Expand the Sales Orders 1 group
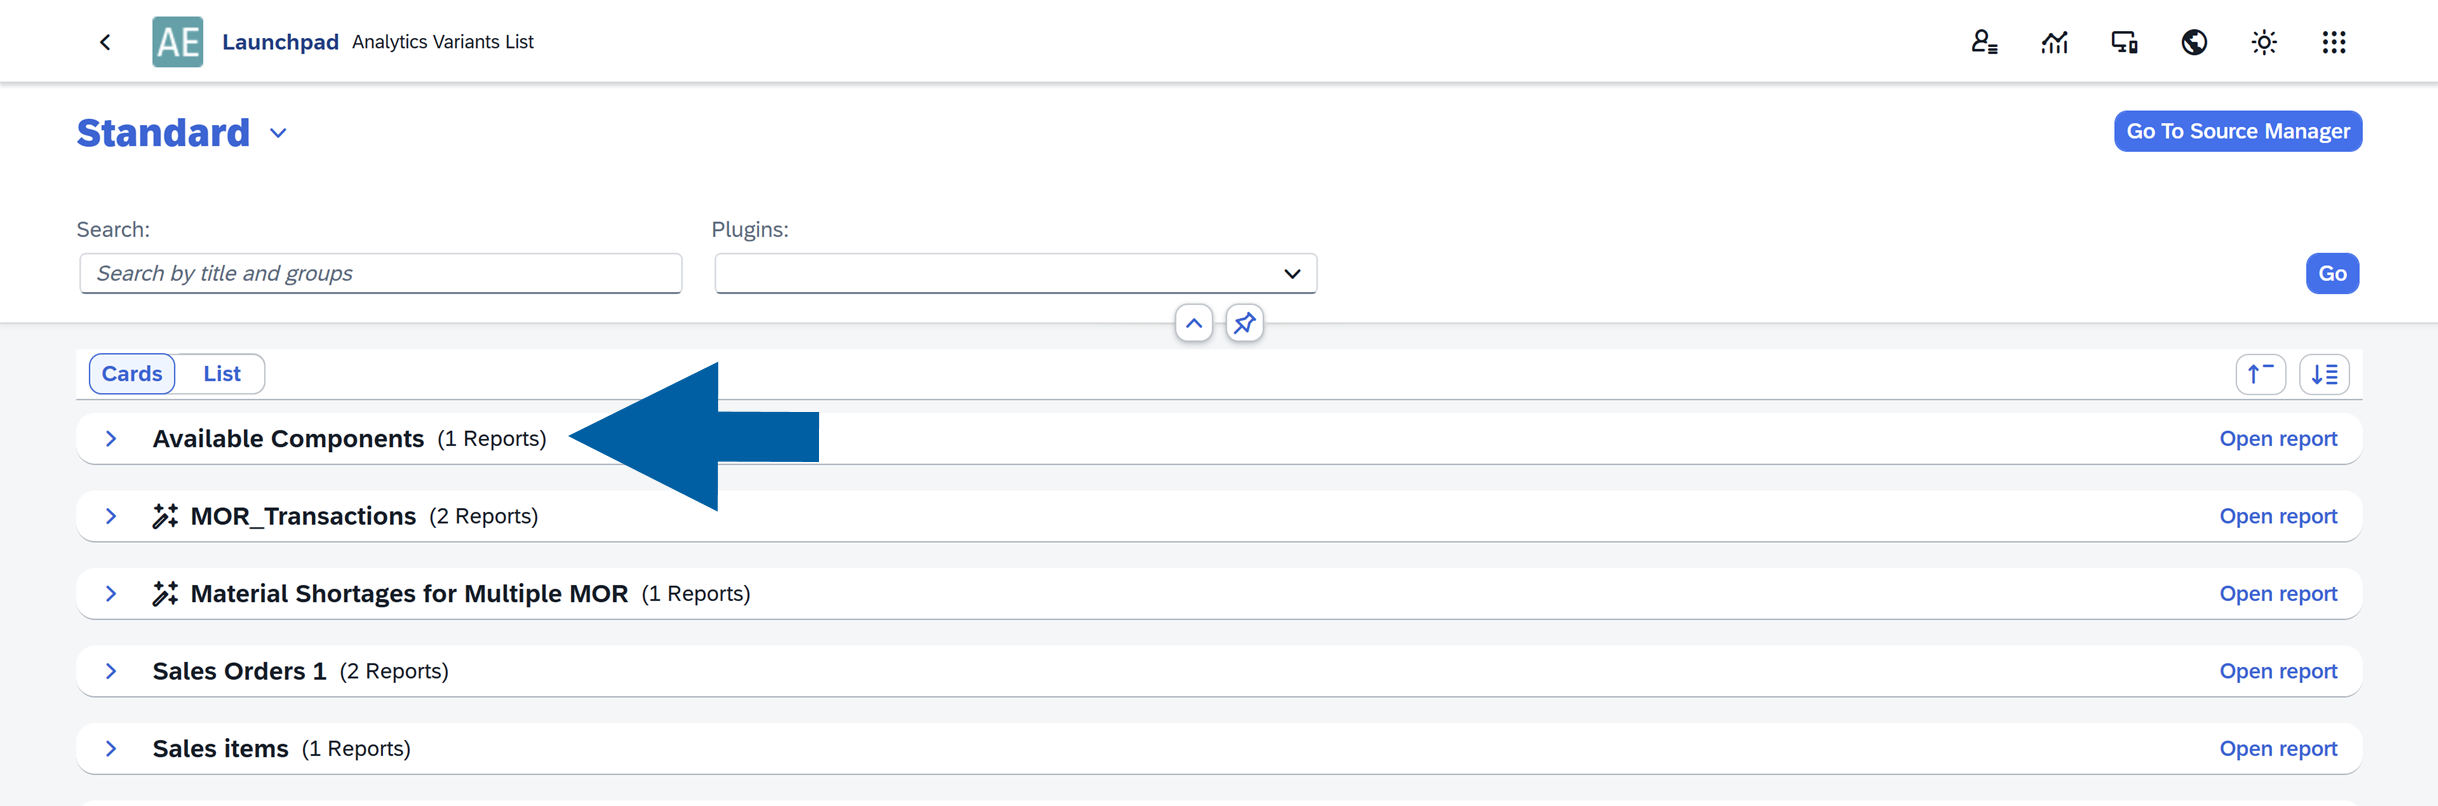Screen dimensions: 2438x806 click(110, 671)
